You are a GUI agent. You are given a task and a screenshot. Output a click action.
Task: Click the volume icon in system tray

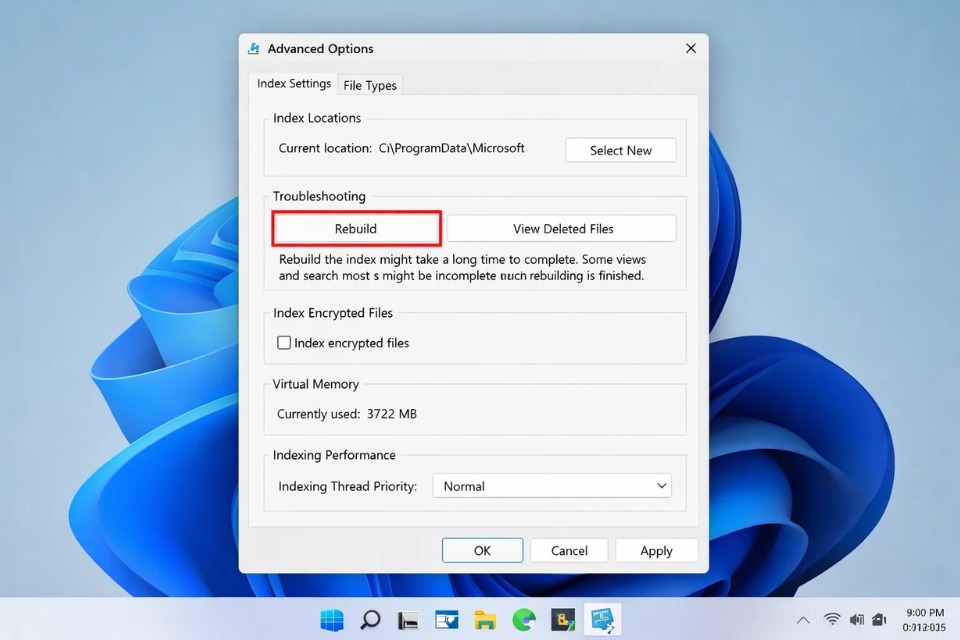pyautogui.click(x=855, y=618)
